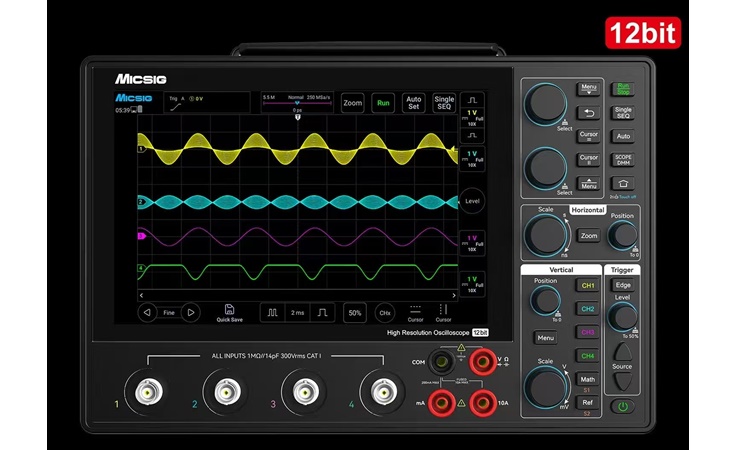The height and width of the screenshot is (450, 735).
Task: Hit the Auto hardware key
Action: [623, 136]
